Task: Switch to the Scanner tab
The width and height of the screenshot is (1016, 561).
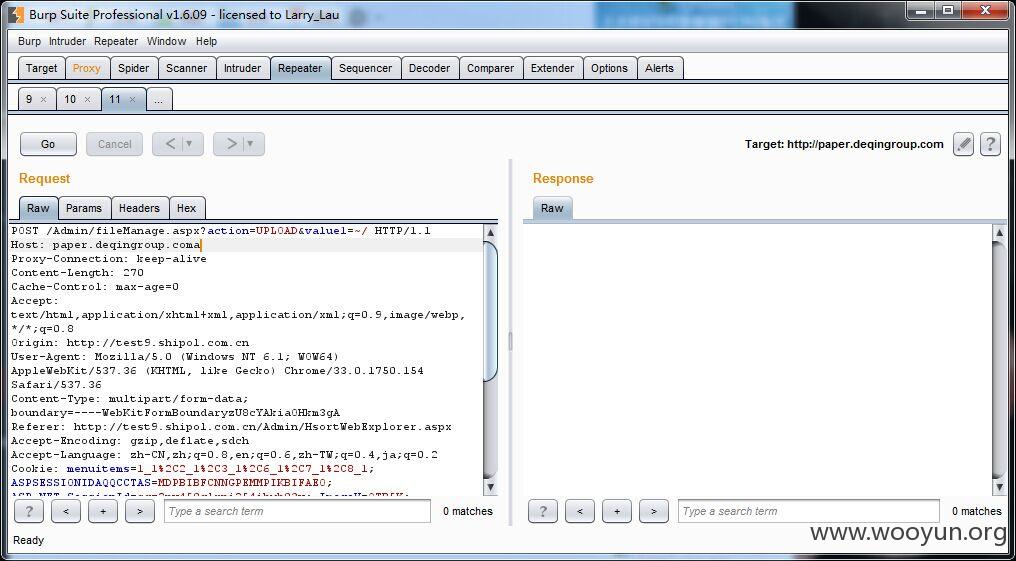Action: point(187,68)
